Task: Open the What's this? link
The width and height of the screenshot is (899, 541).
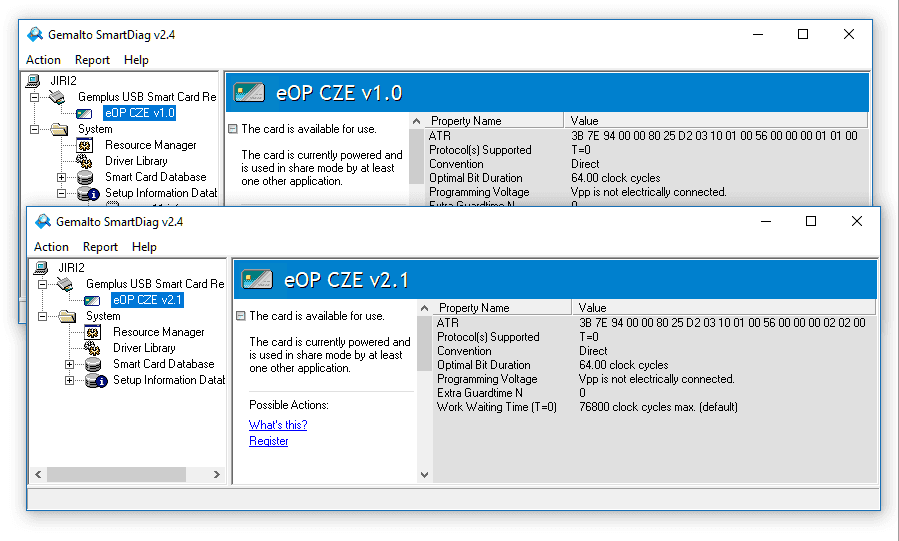Action: pos(278,425)
